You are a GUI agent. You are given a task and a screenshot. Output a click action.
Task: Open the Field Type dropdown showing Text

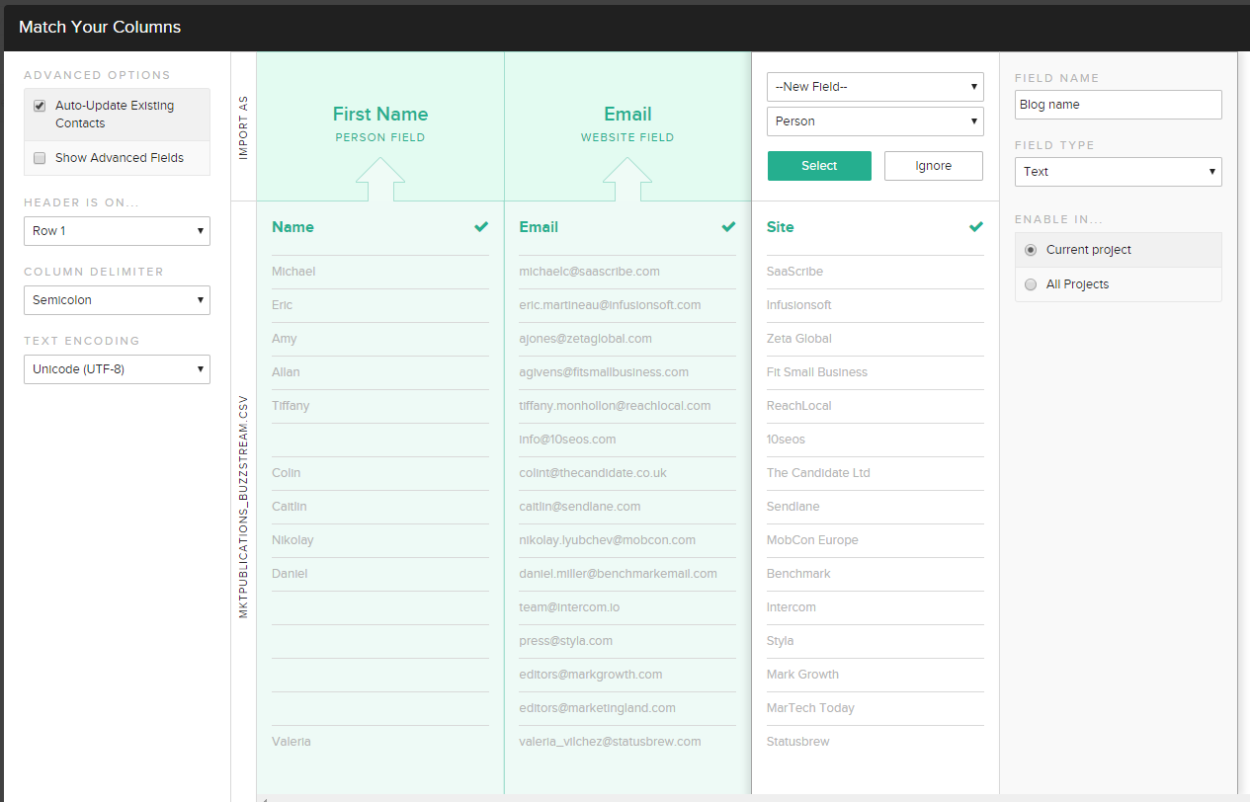pyautogui.click(x=1118, y=171)
